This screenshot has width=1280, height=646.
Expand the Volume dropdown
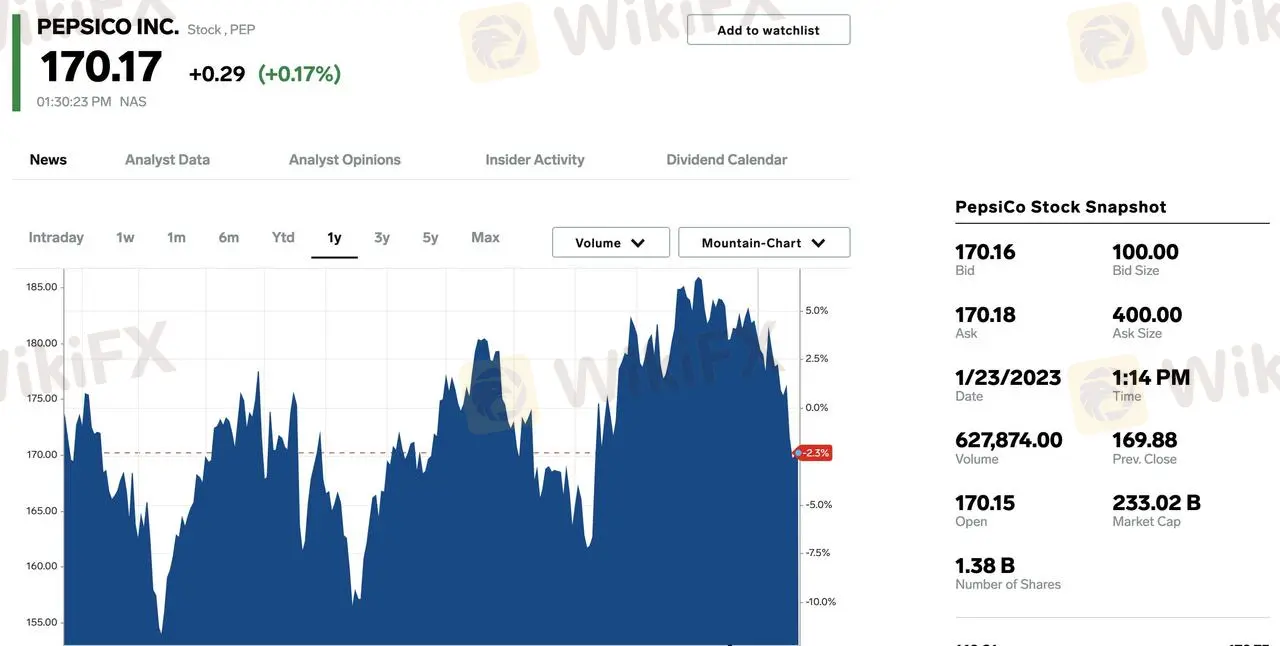point(610,243)
